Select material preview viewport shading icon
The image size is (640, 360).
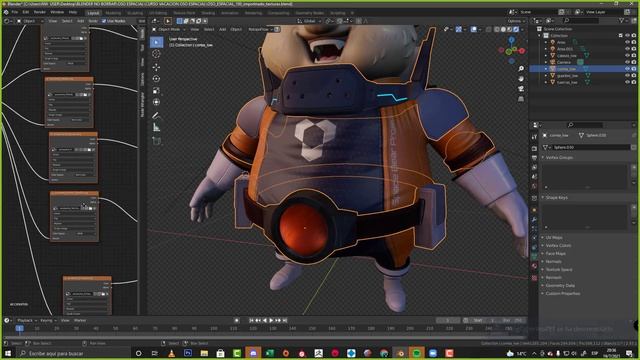509,29
